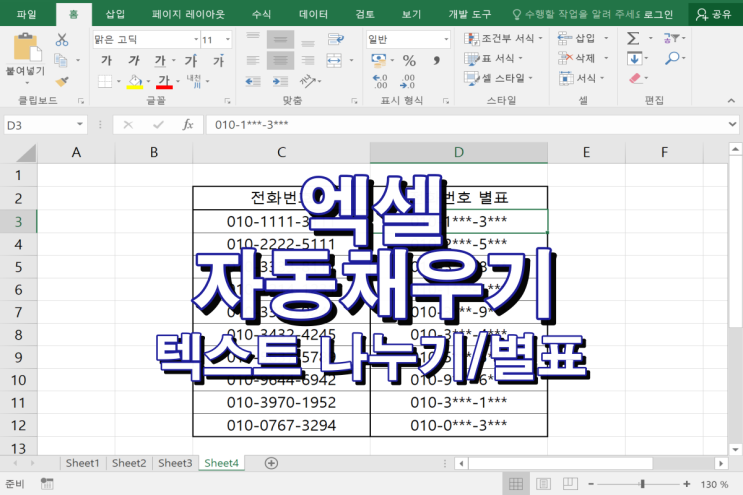Click the Sort and Filter icon
743x495 pixels.
coord(671,38)
